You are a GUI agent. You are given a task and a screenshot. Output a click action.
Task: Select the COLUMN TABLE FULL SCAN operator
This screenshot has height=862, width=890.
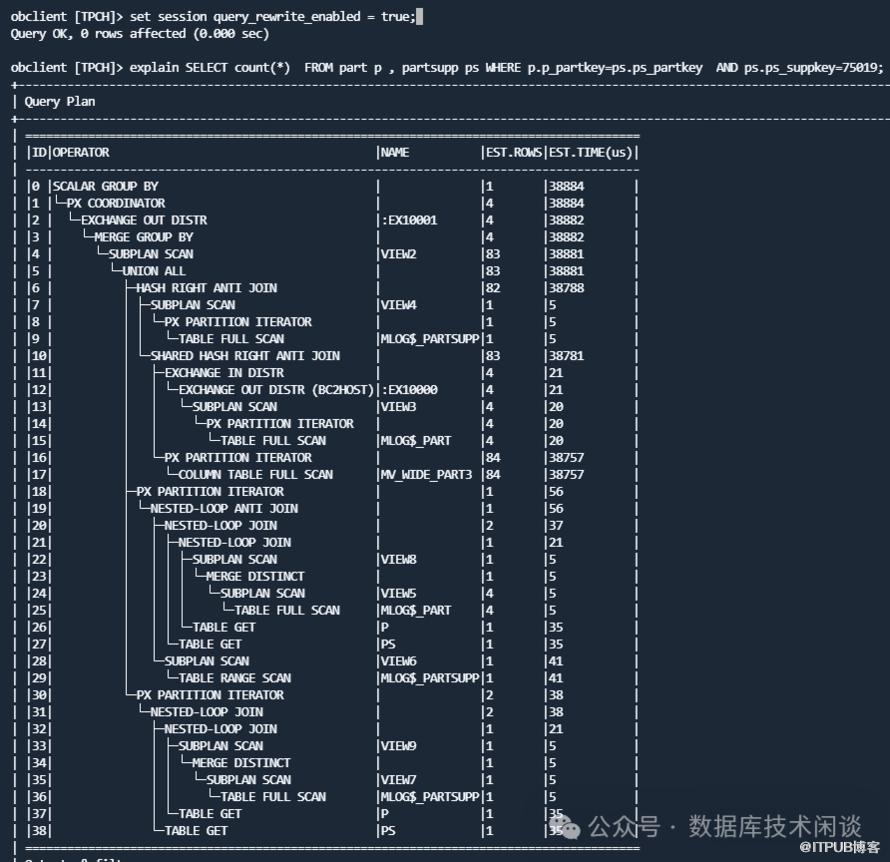point(255,474)
